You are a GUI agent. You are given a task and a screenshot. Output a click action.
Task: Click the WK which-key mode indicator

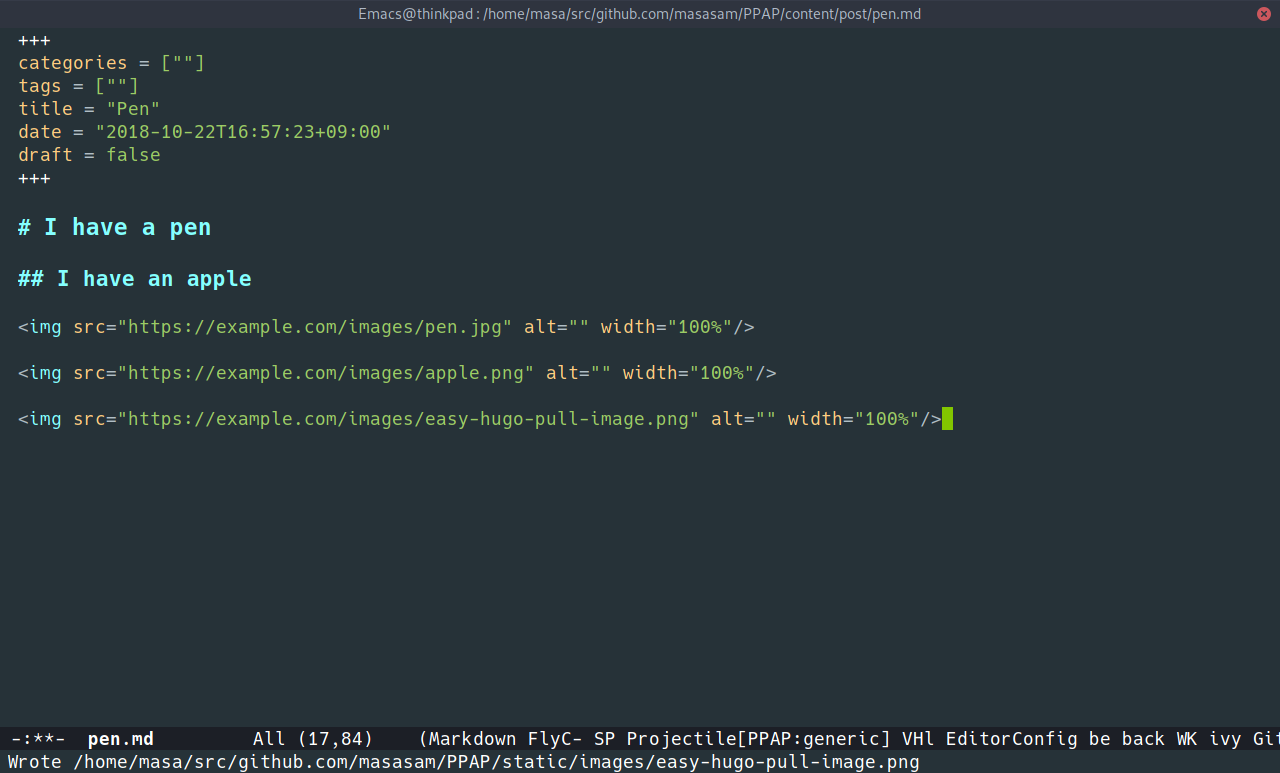(1187, 739)
